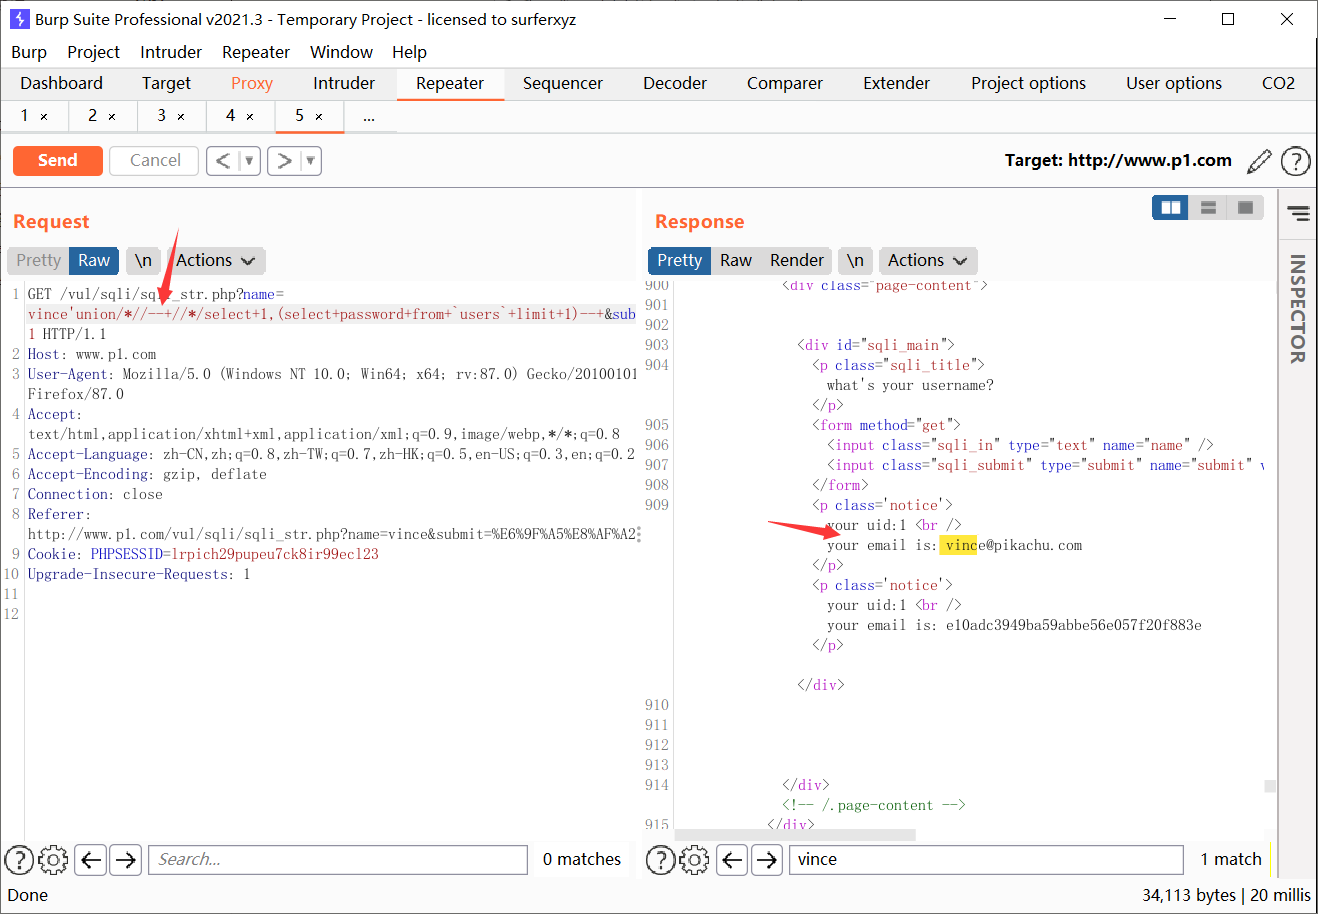1318x914 pixels.
Task: Switch to the Intruder tool tab
Action: 344,83
